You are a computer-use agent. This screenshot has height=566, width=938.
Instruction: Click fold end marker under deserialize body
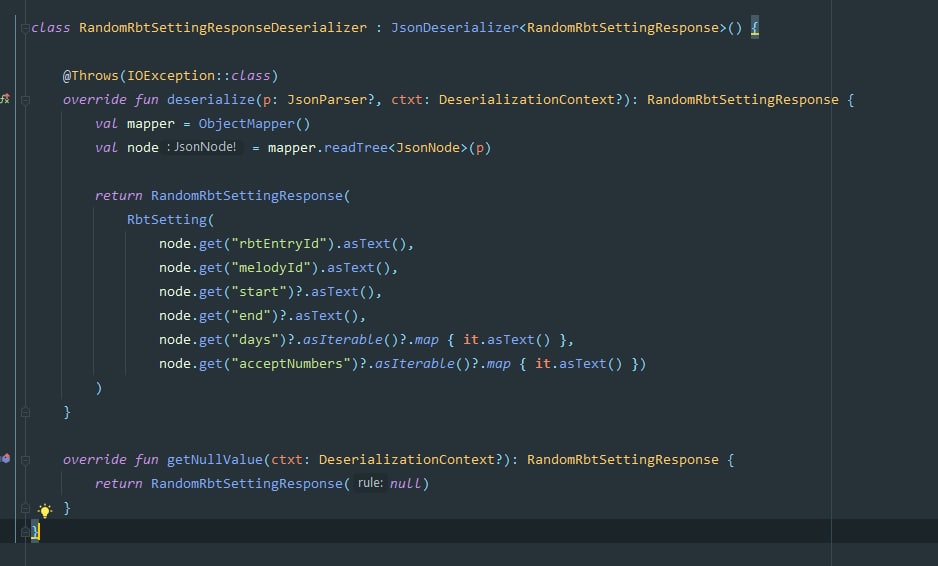pyautogui.click(x=25, y=412)
